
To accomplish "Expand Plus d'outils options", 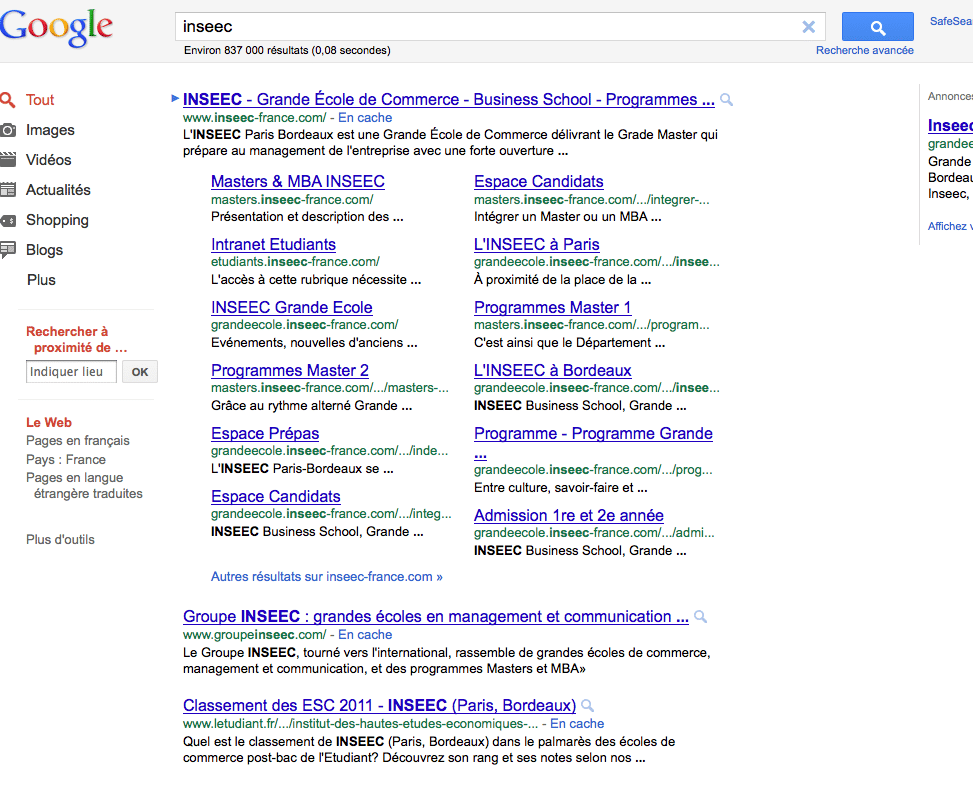I will coord(60,540).
